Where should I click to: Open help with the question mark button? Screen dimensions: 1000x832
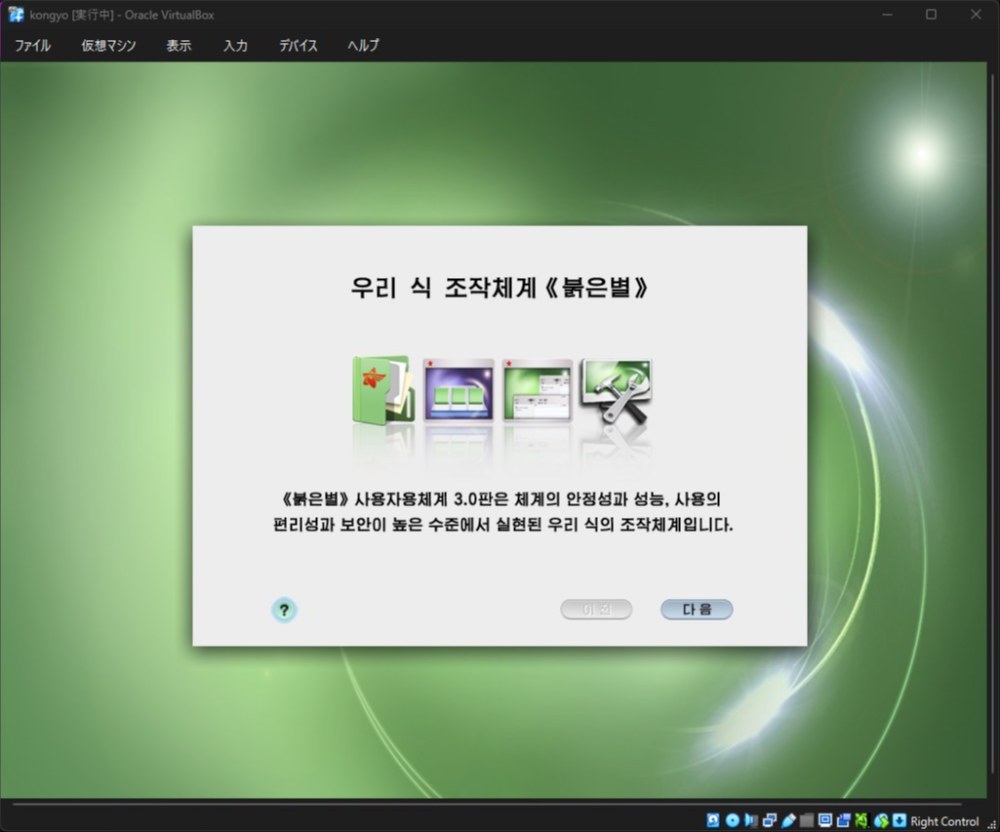tap(284, 610)
